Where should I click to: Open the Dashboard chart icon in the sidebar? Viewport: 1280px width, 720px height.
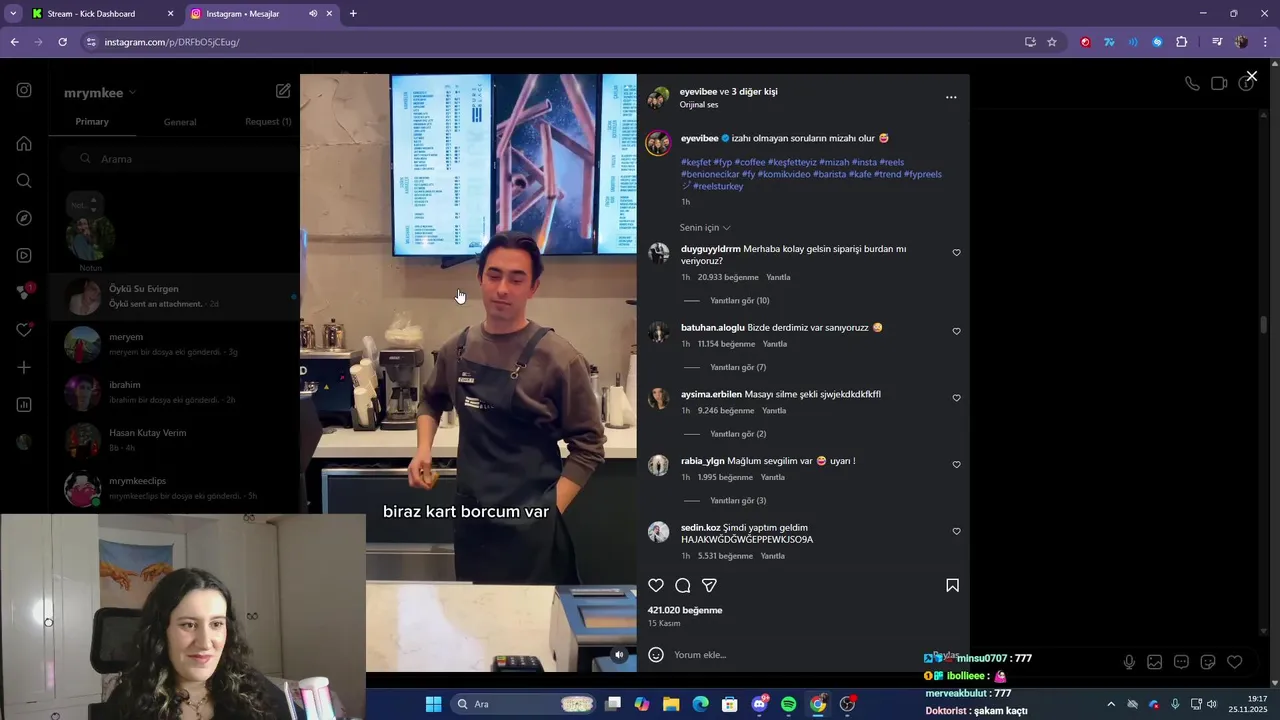click(24, 405)
